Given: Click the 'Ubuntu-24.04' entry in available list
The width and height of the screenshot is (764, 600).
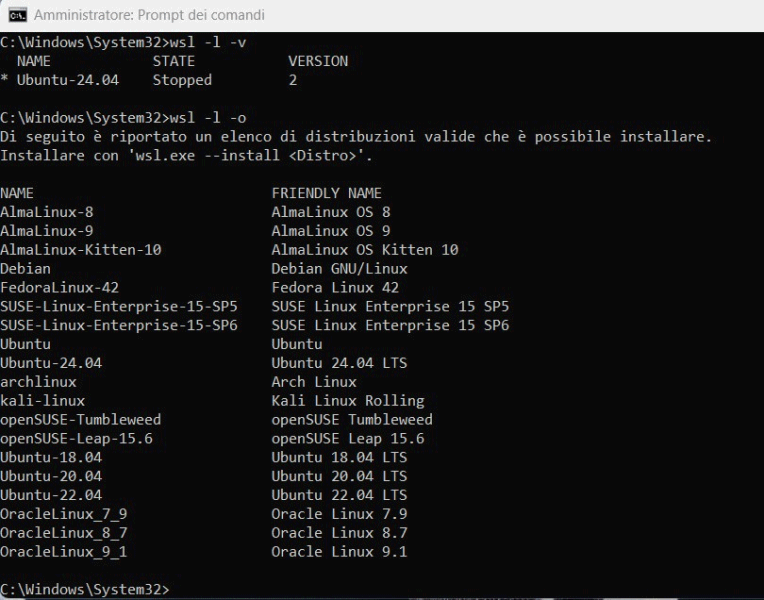Looking at the screenshot, I should click(51, 363).
